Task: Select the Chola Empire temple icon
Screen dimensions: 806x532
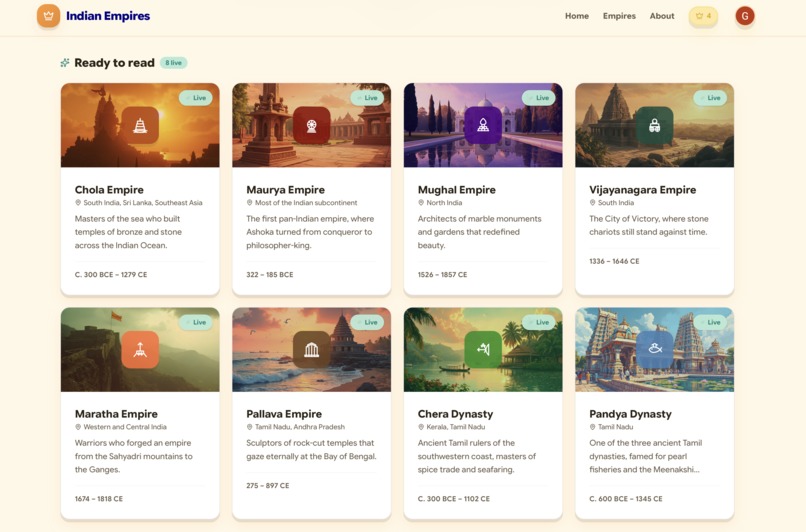Action: pyautogui.click(x=140, y=125)
